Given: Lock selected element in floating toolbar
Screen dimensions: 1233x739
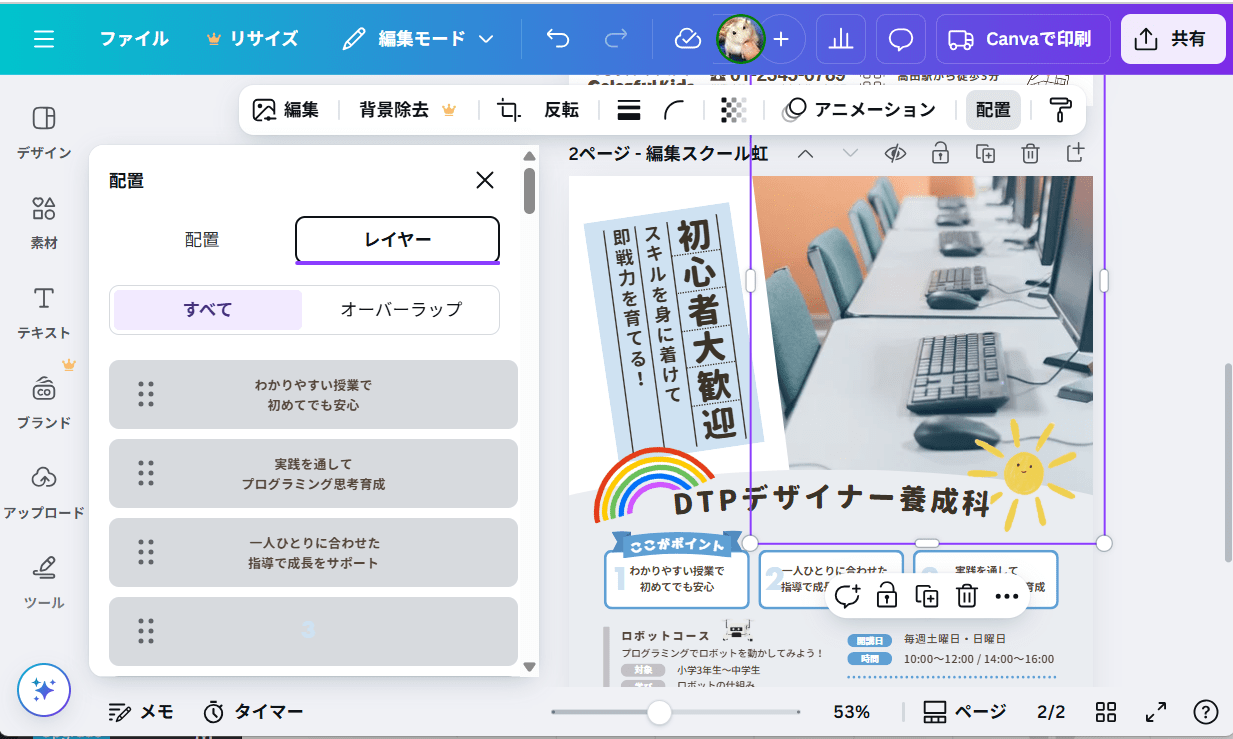Looking at the screenshot, I should pos(887,596).
